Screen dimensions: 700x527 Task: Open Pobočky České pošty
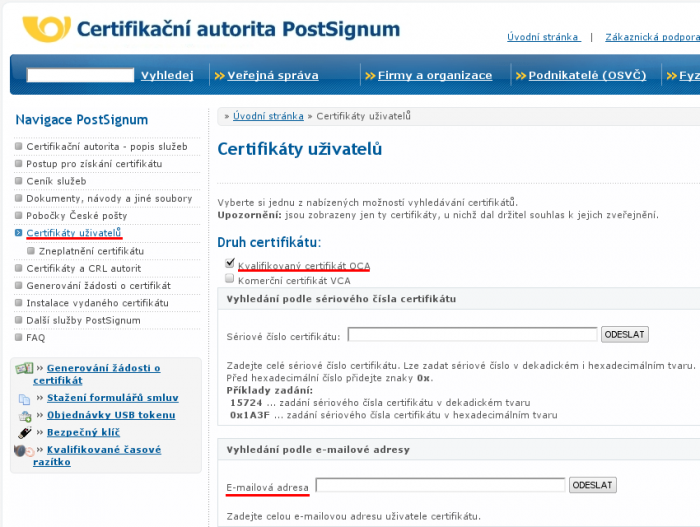pyautogui.click(x=77, y=216)
